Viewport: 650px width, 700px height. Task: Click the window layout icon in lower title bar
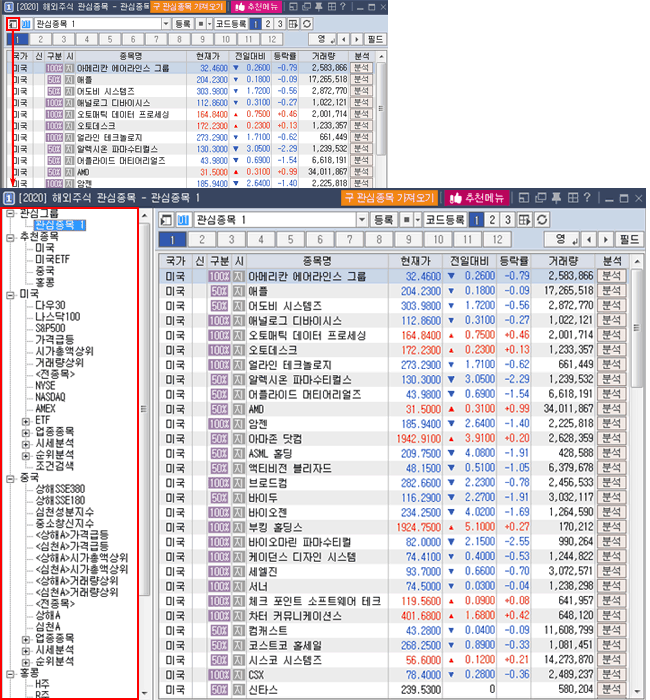(524, 198)
